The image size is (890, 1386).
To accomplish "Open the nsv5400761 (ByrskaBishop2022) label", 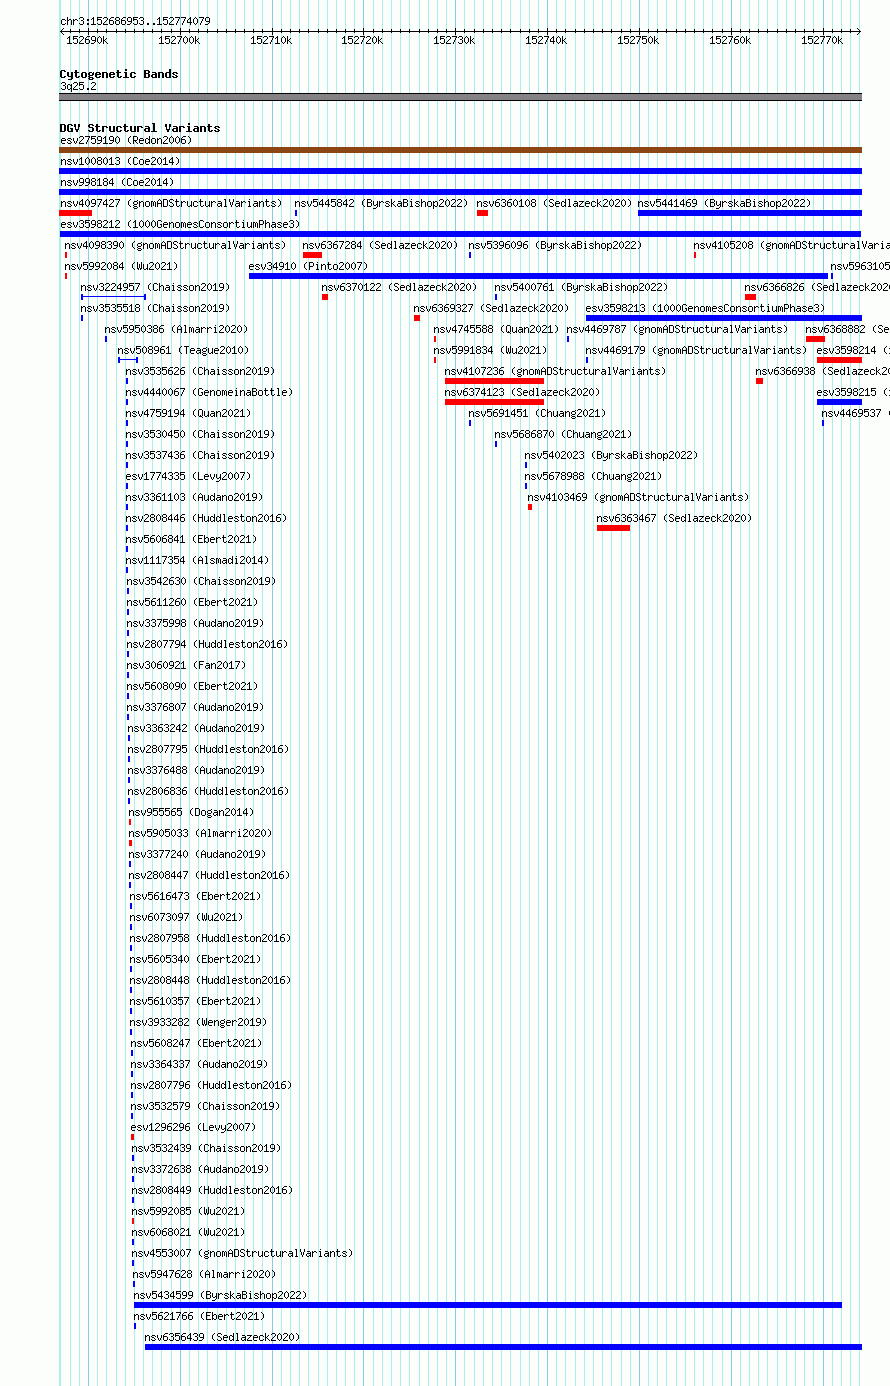I will tap(581, 287).
